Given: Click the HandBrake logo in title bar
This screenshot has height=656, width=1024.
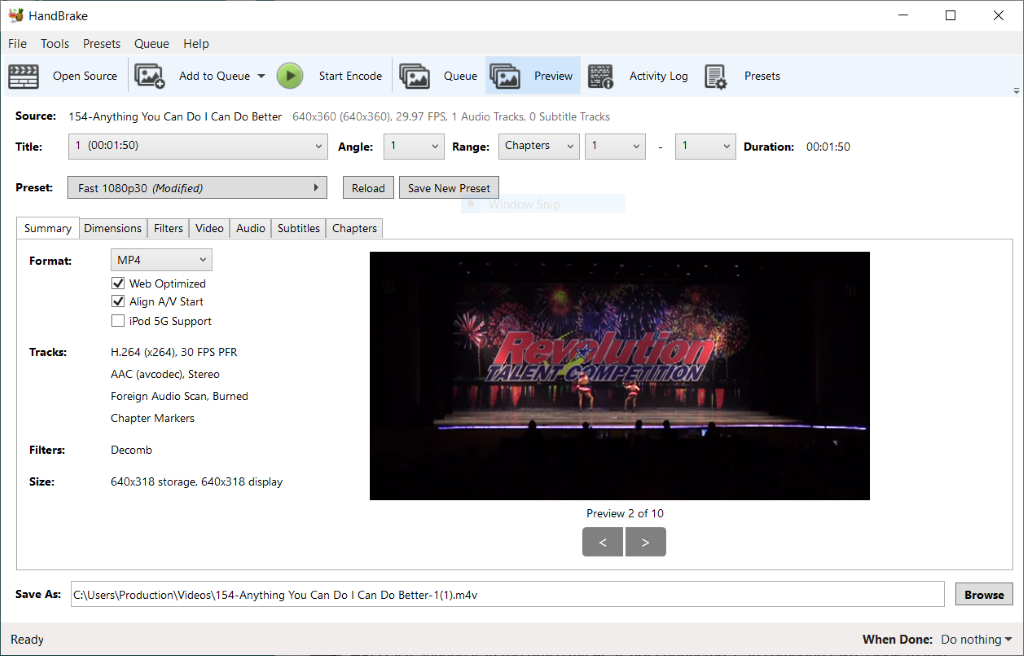Looking at the screenshot, I should tap(15, 15).
